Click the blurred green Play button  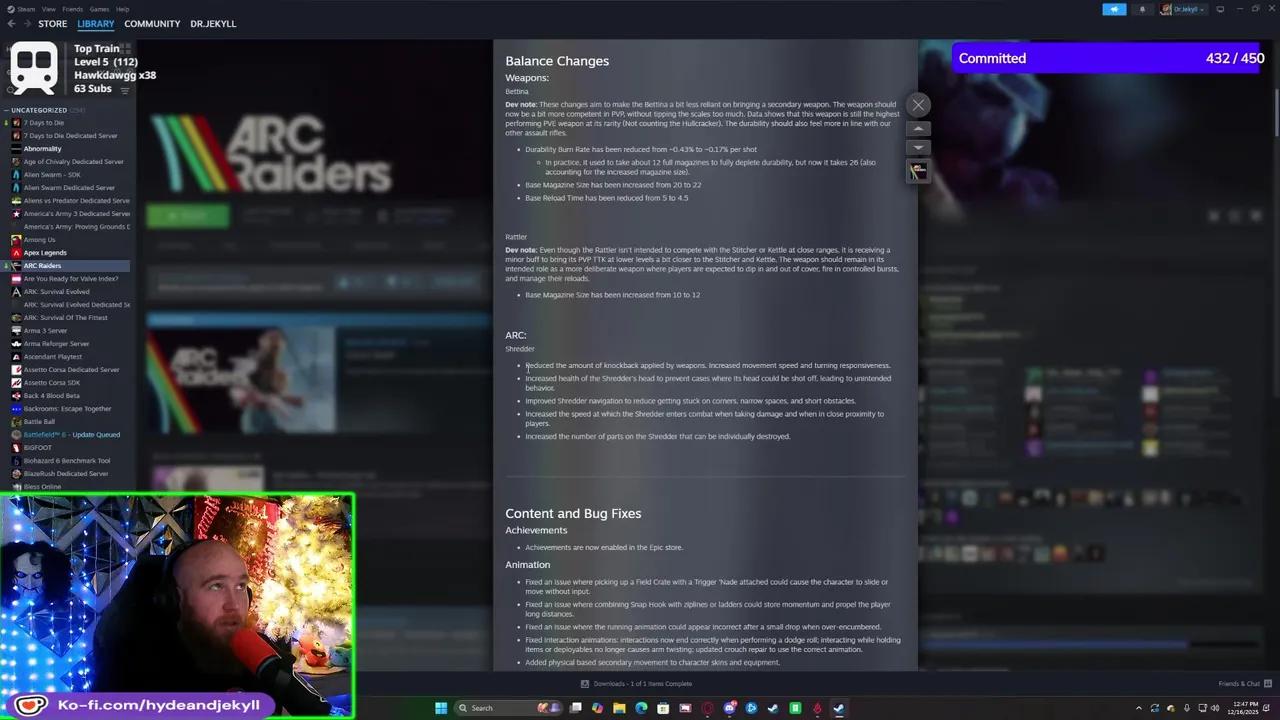tap(188, 216)
